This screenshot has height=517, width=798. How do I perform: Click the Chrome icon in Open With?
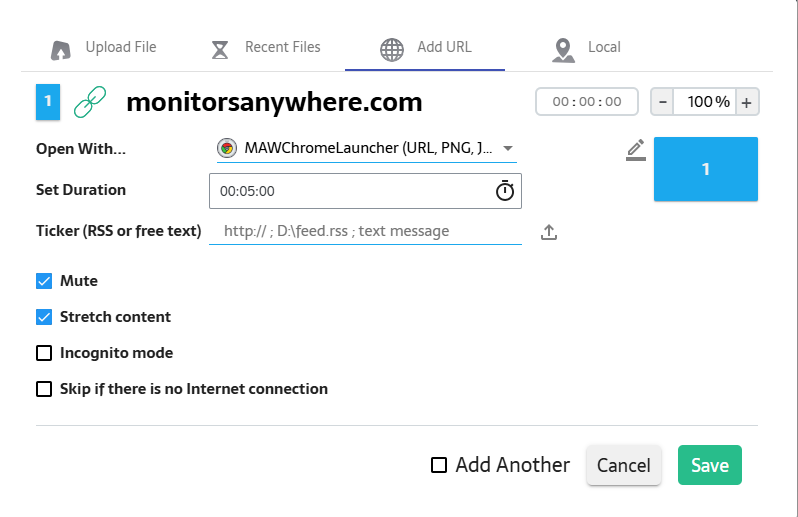tap(227, 148)
